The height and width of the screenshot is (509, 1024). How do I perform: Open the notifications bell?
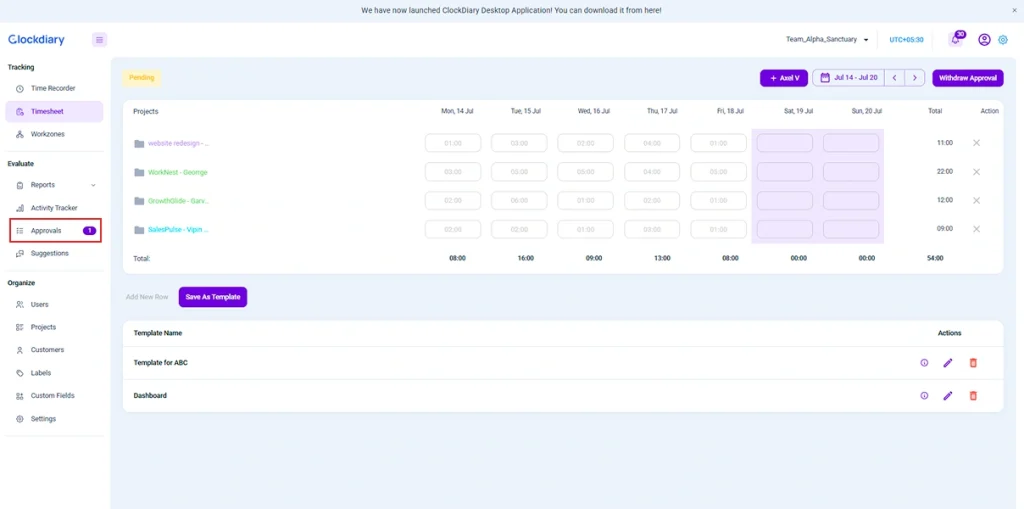(x=955, y=39)
